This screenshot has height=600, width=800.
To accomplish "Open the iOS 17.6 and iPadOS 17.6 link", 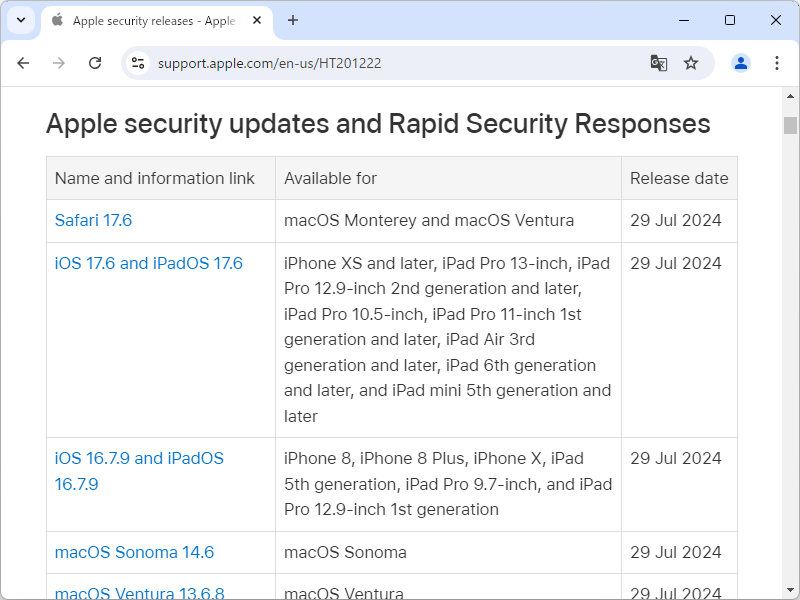I will click(x=148, y=263).
